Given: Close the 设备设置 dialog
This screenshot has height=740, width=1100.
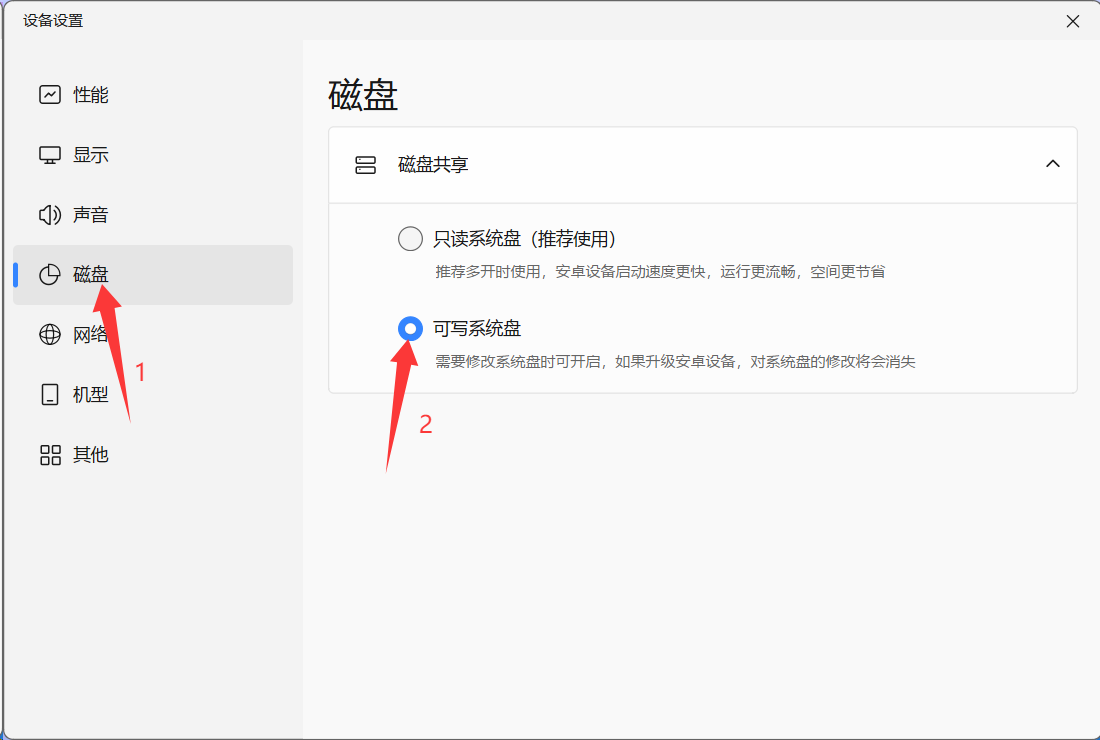Looking at the screenshot, I should click(1073, 20).
